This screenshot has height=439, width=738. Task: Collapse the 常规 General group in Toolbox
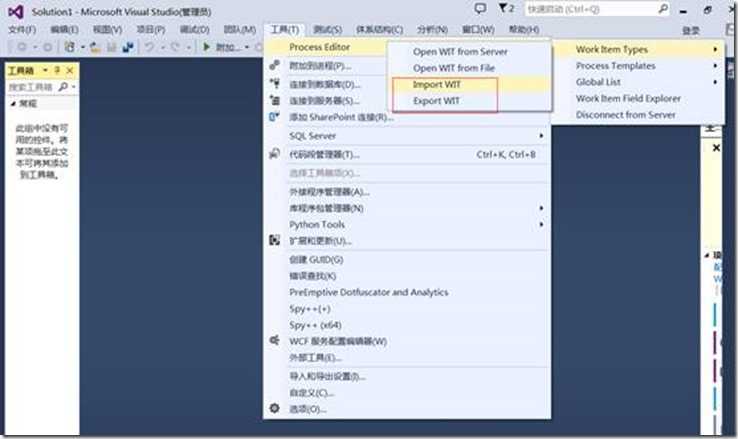[13, 104]
